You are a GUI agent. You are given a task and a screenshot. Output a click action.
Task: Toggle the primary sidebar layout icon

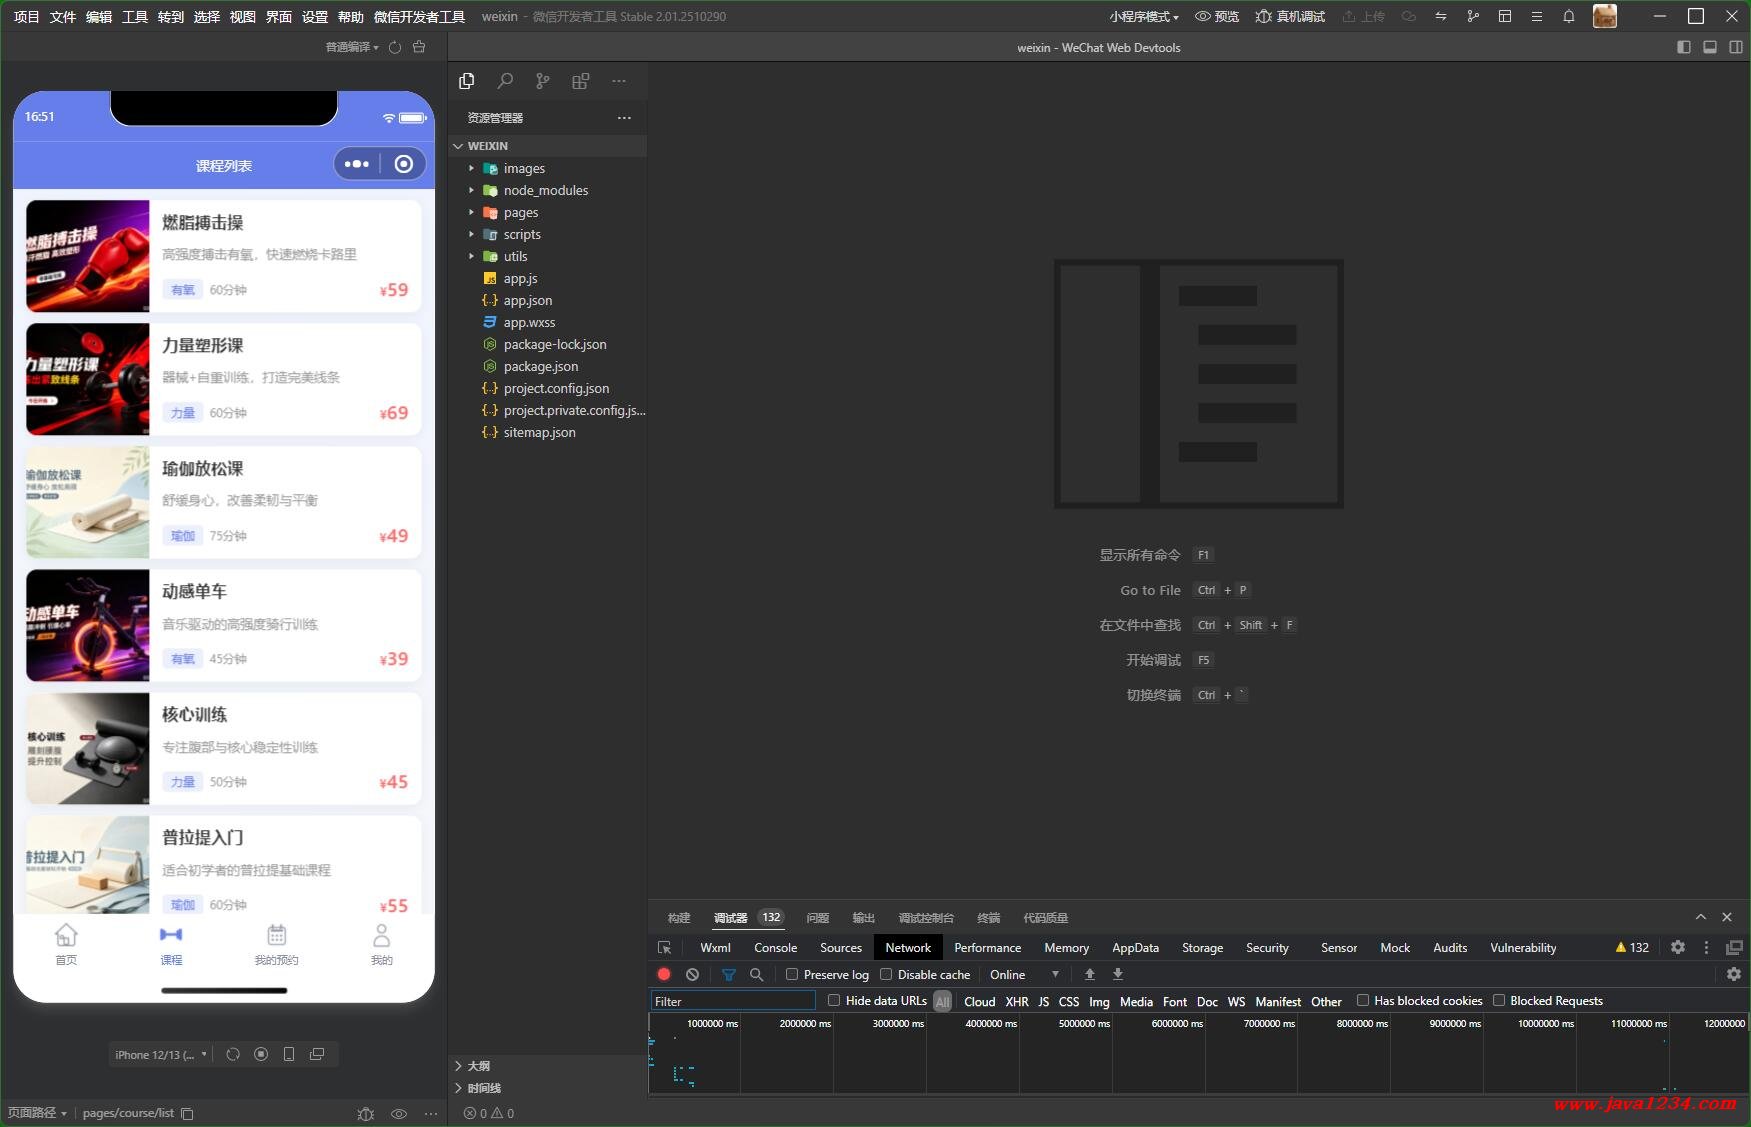[x=1684, y=47]
